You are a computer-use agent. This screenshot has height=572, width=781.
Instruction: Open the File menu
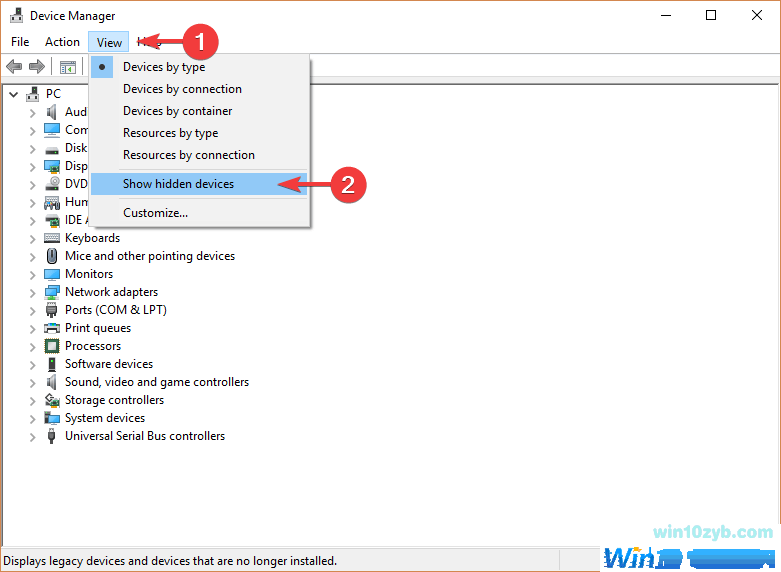point(20,42)
